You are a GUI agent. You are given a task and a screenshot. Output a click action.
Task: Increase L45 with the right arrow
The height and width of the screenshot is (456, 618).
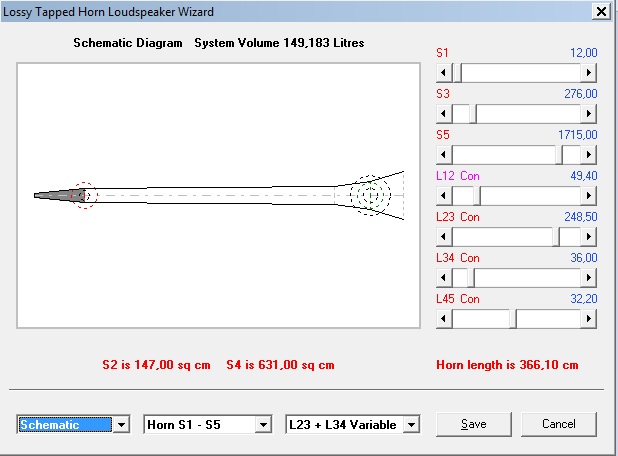pyautogui.click(x=588, y=318)
